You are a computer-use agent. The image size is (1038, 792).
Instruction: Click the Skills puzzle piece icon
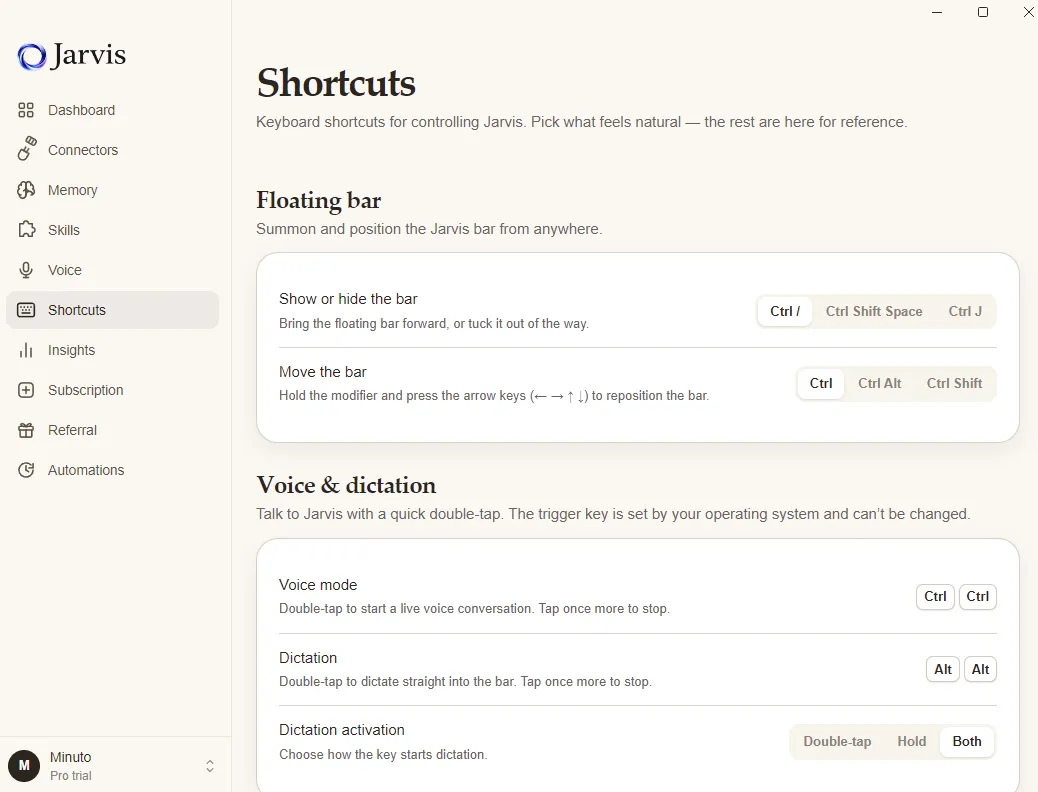click(26, 230)
